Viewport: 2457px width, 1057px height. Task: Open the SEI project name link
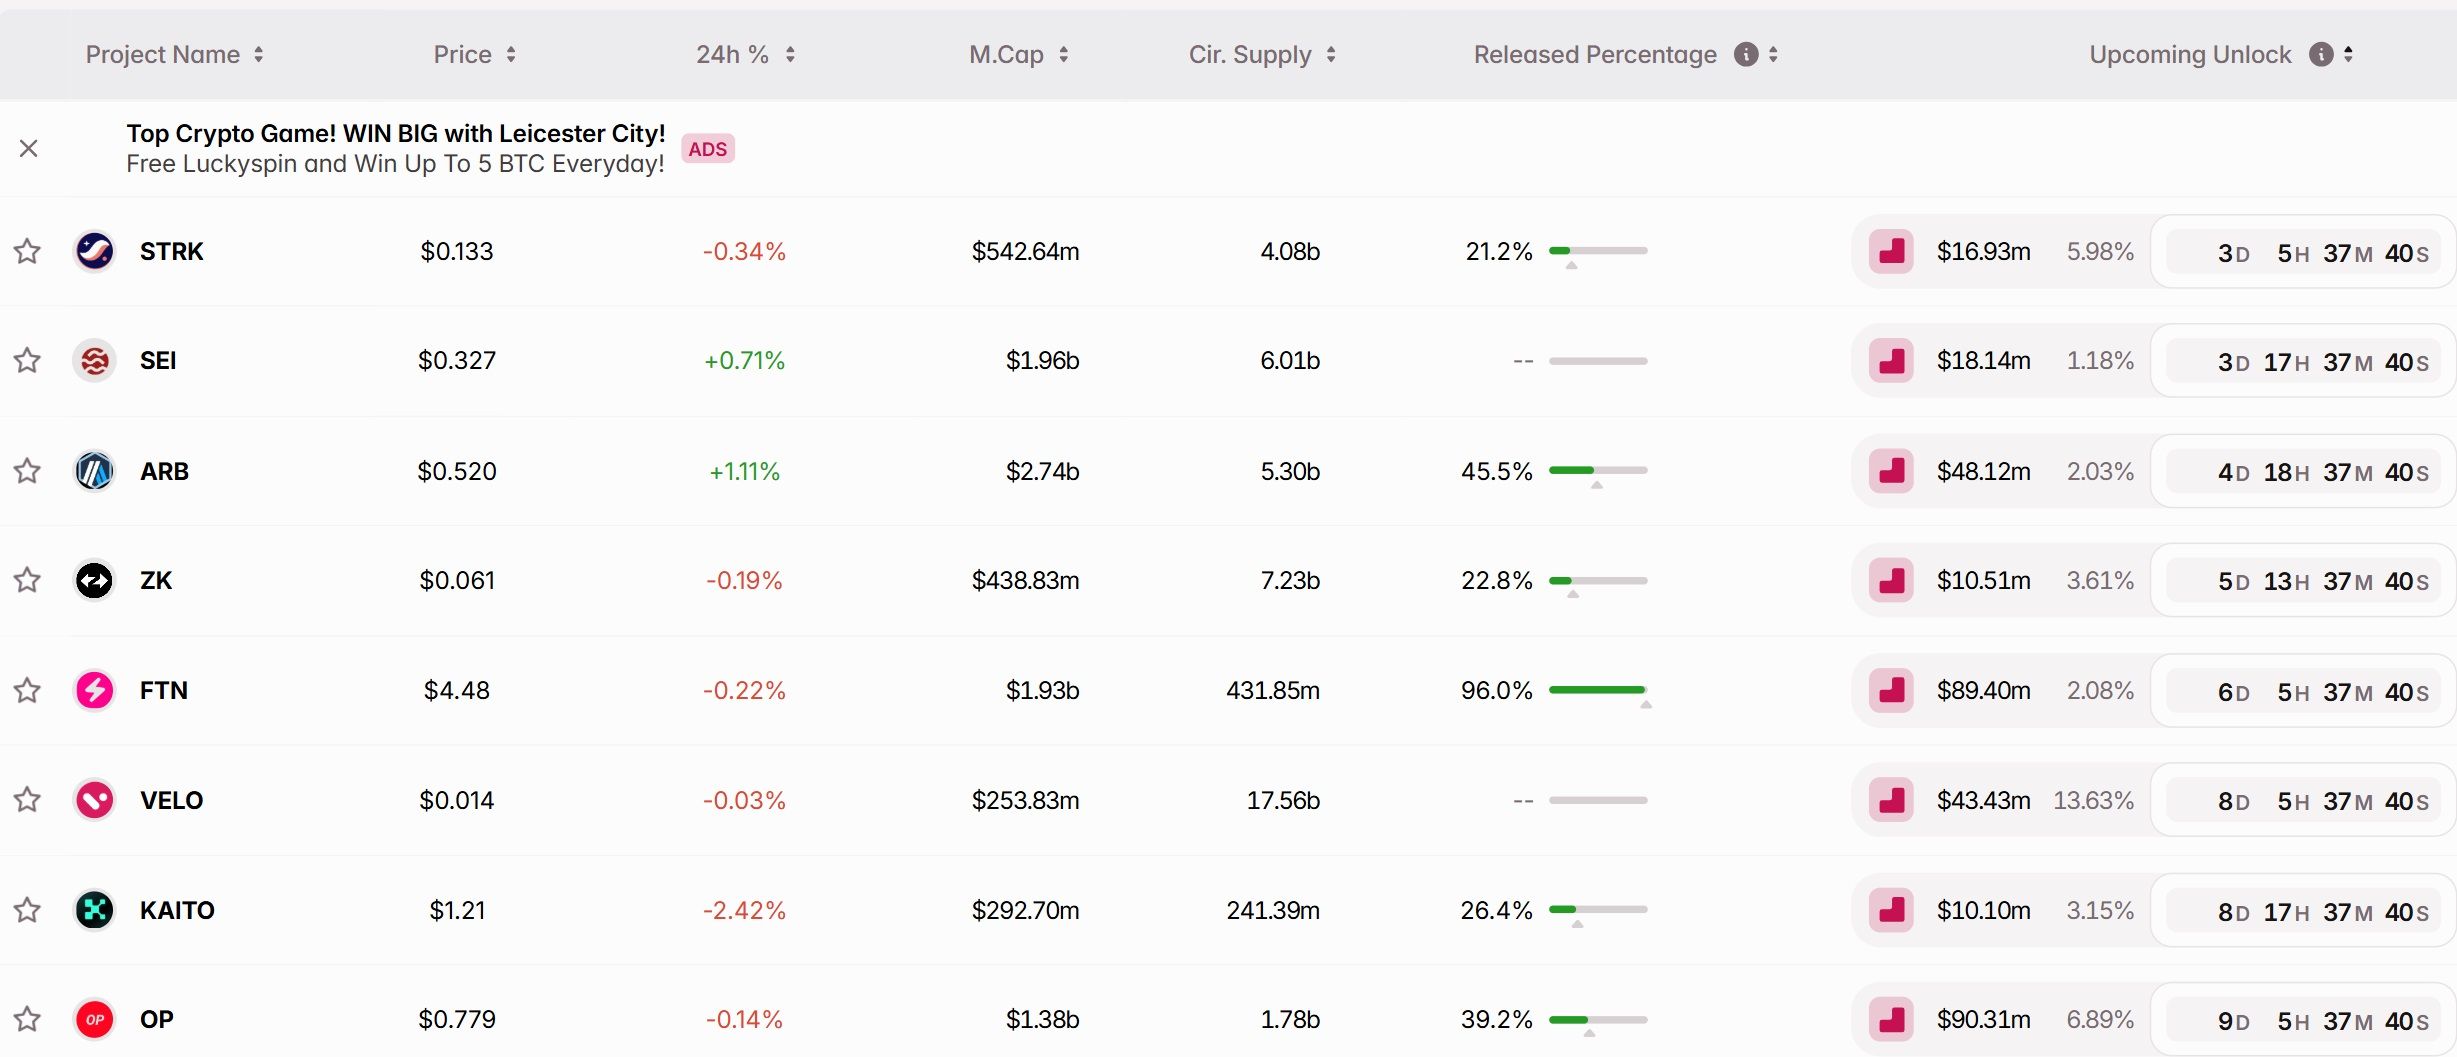(158, 361)
